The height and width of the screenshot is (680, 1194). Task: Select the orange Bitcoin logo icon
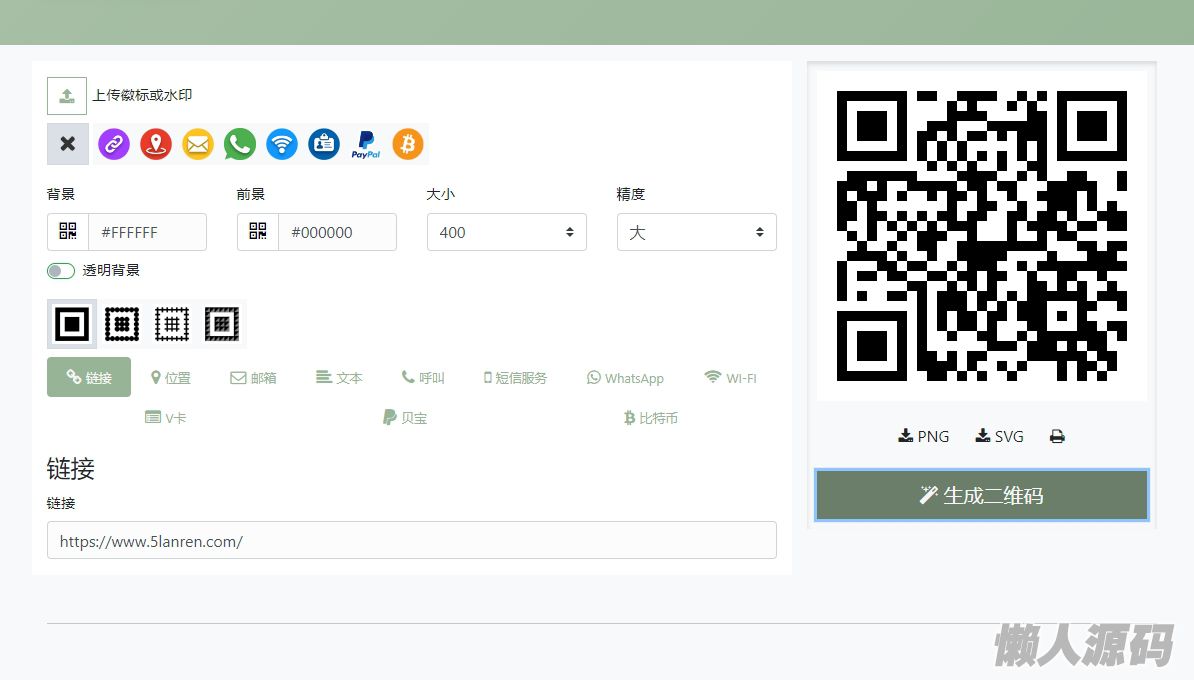(408, 144)
